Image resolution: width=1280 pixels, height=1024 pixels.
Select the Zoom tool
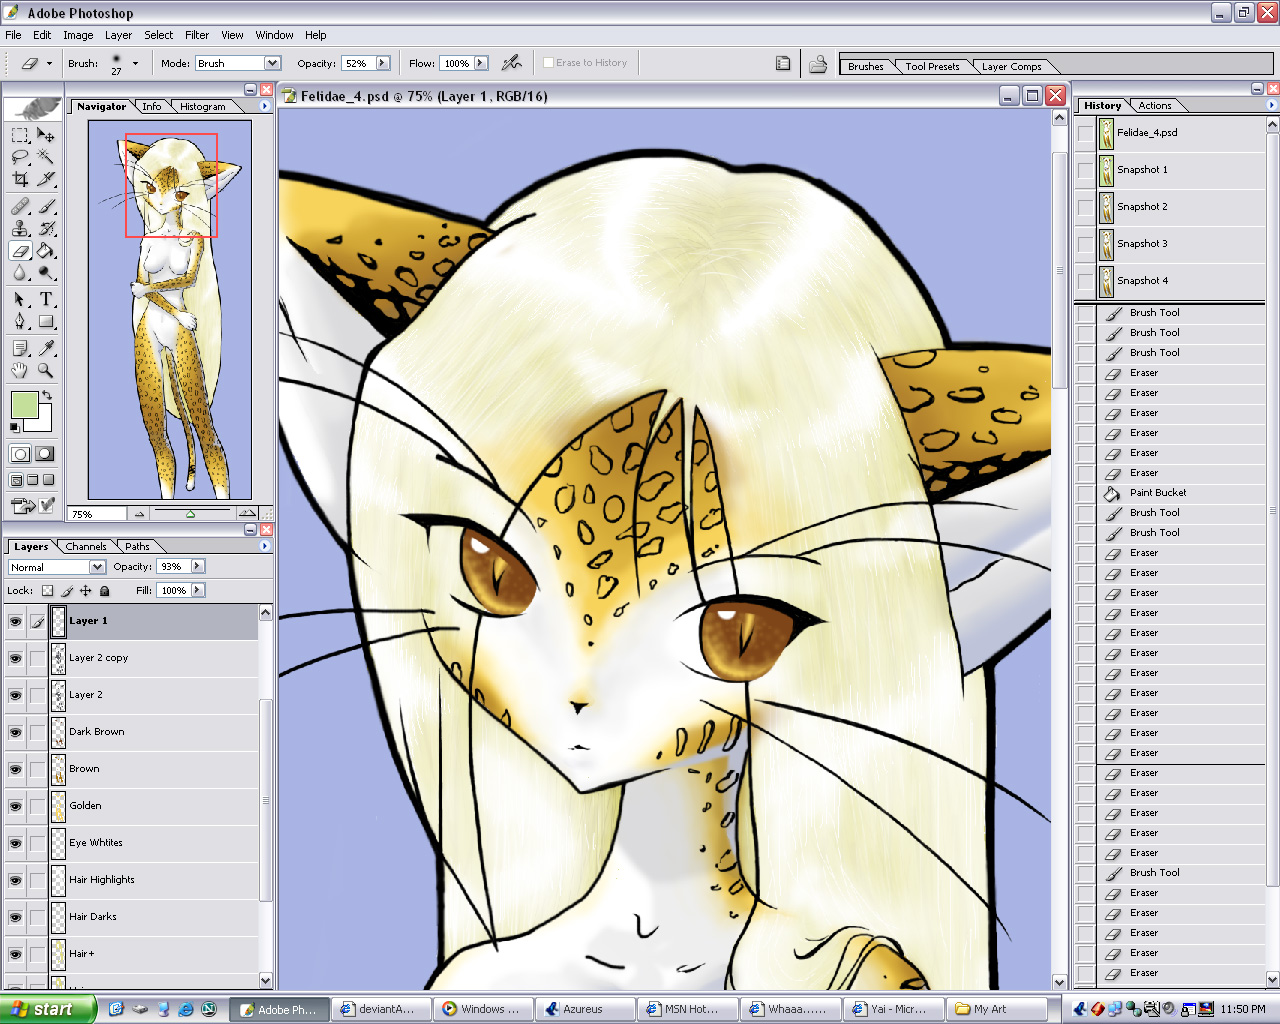46,370
